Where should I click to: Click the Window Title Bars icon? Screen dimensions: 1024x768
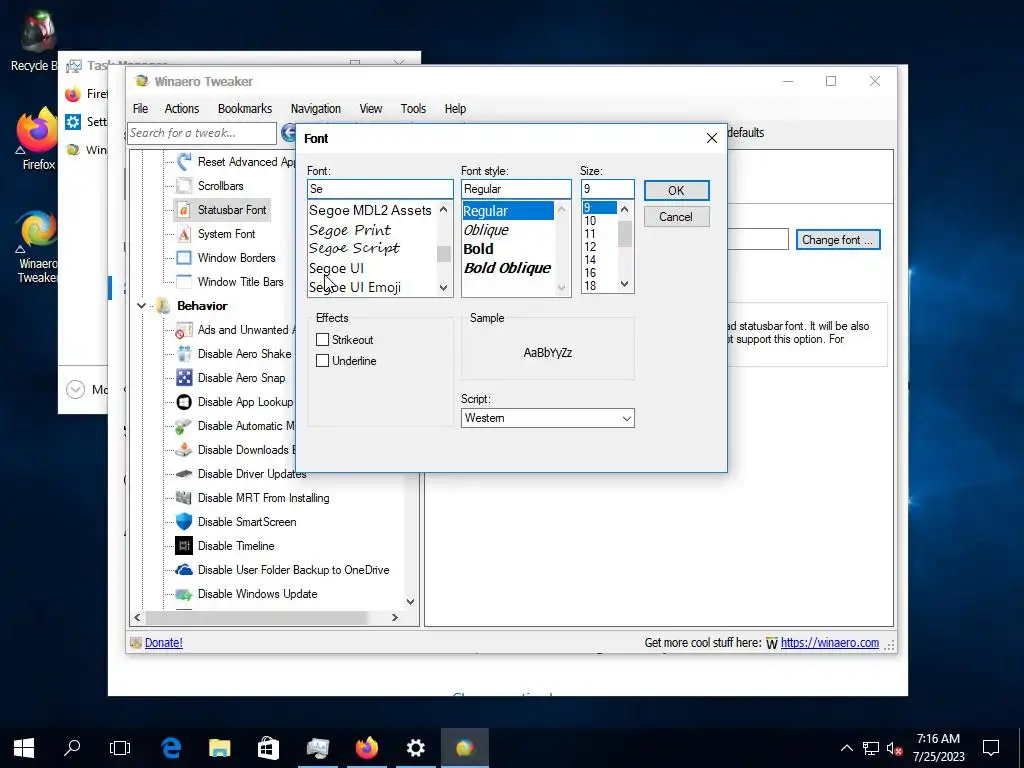[x=184, y=281]
